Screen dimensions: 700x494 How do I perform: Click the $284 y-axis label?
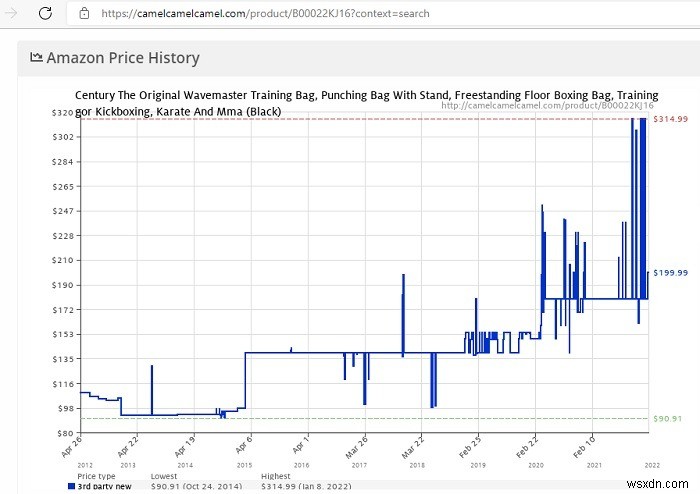point(62,162)
